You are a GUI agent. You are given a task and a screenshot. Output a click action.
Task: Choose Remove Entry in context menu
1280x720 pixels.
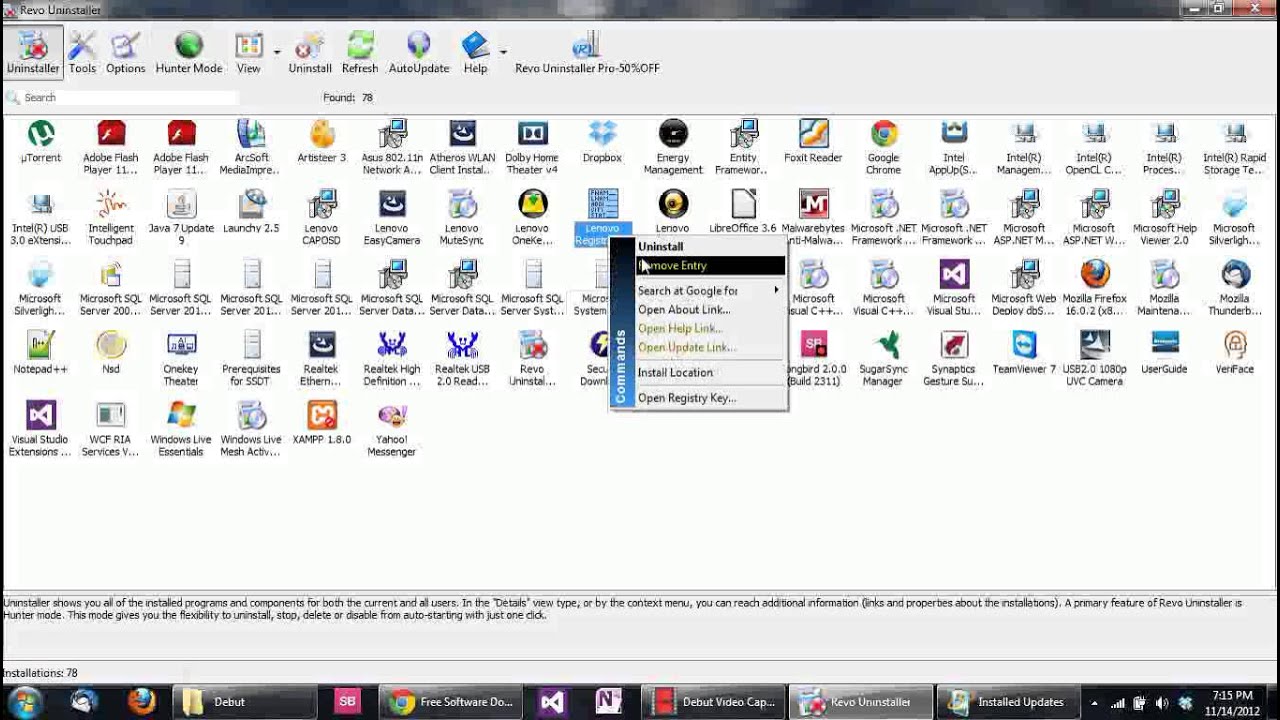(710, 265)
